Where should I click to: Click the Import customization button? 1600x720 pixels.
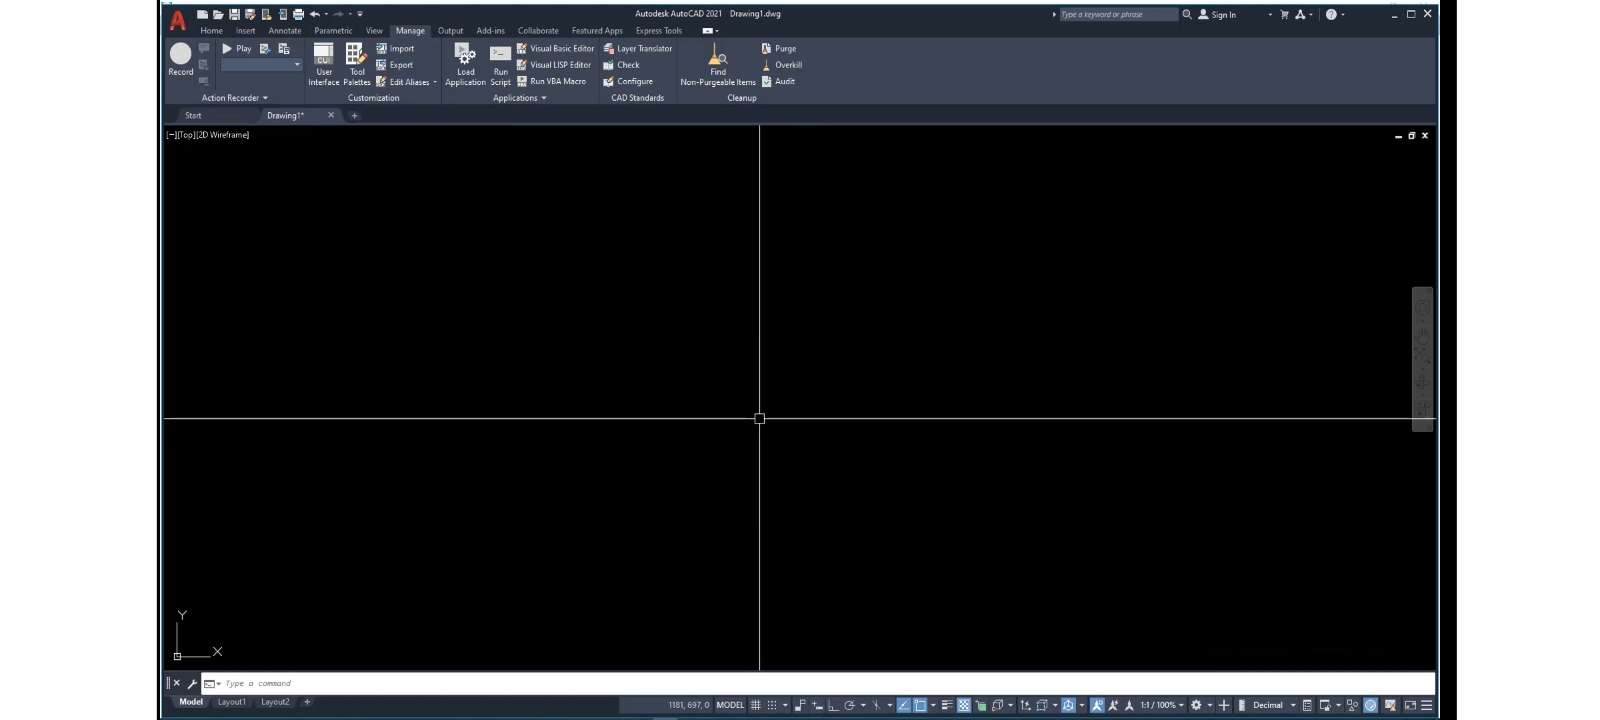click(x=395, y=48)
